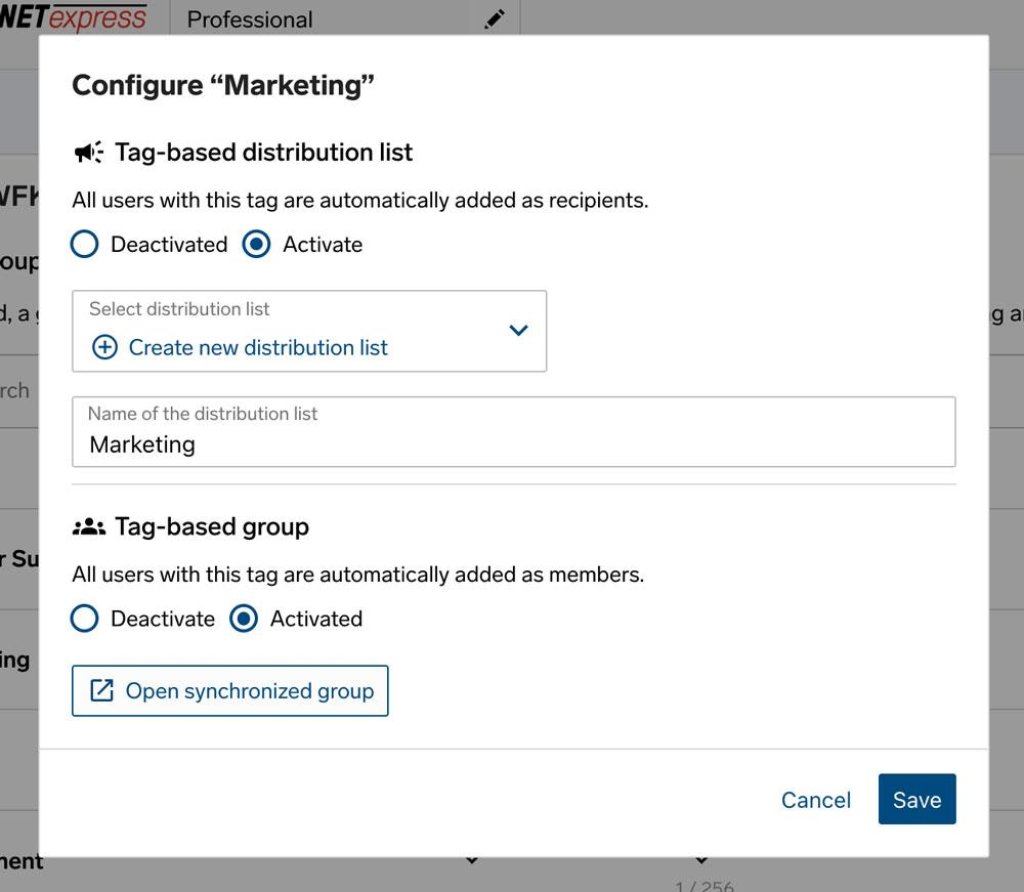Screen dimensions: 1024x892
Task: Select the Deactivated radio for distribution list
Action: [x=85, y=244]
